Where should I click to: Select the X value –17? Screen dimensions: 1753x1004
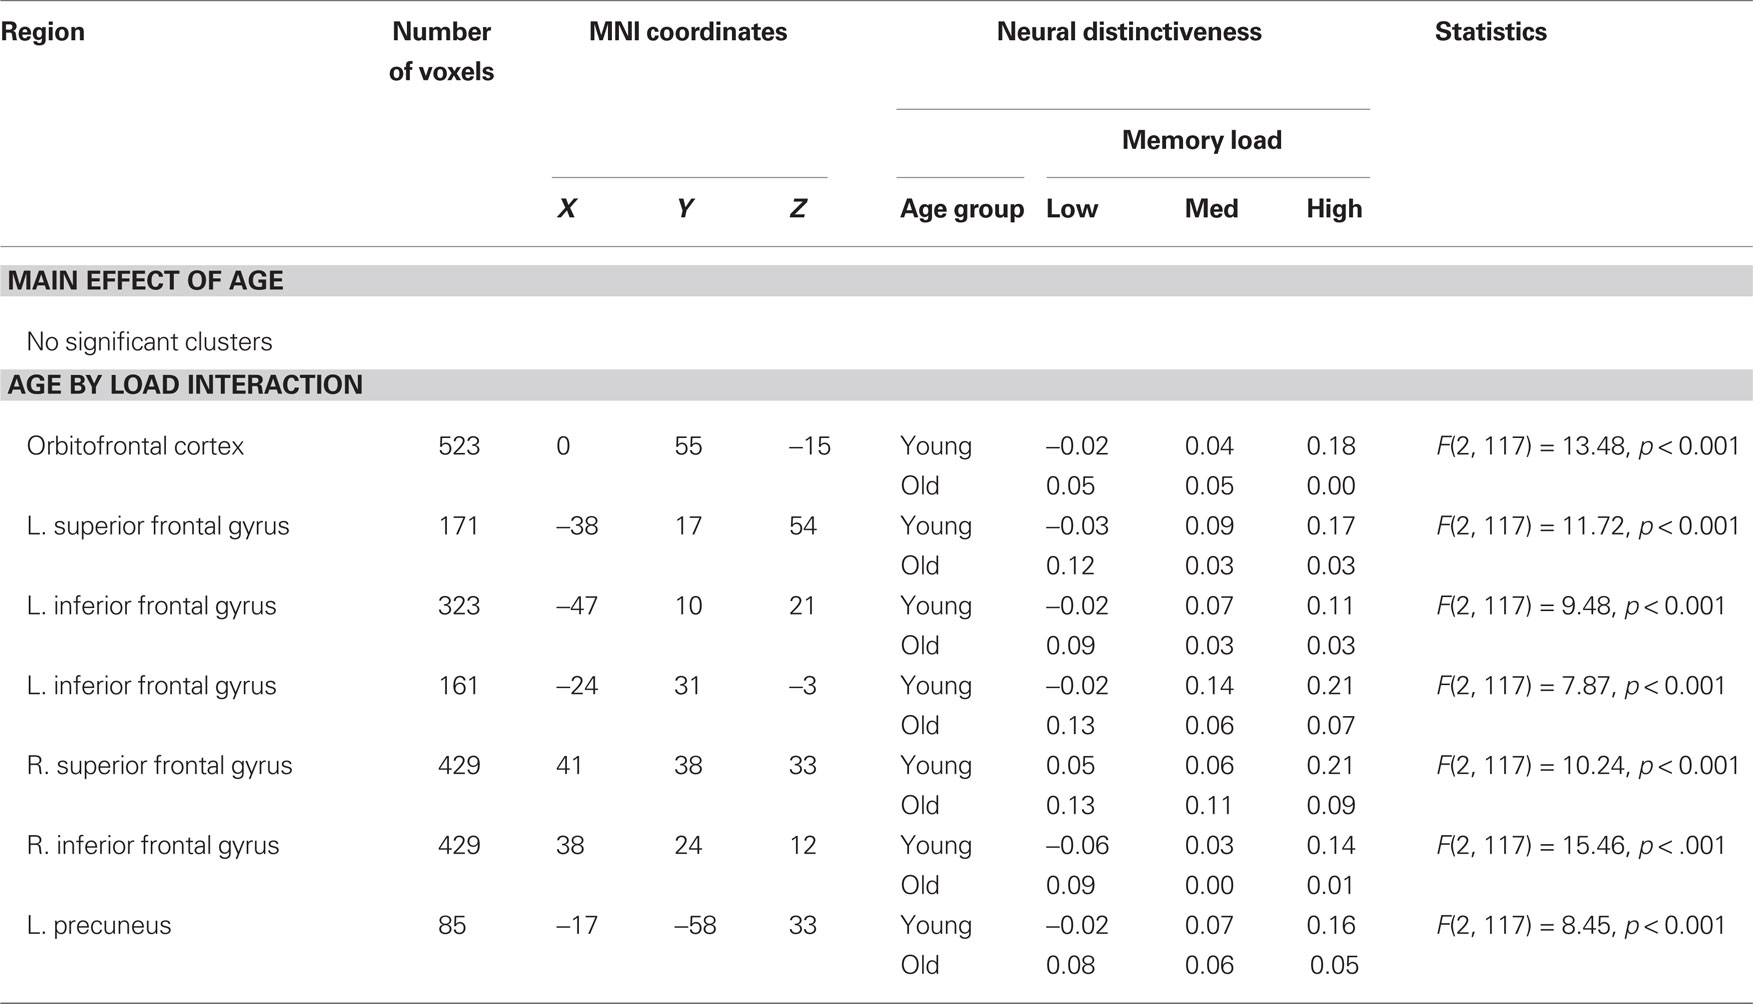pos(577,926)
